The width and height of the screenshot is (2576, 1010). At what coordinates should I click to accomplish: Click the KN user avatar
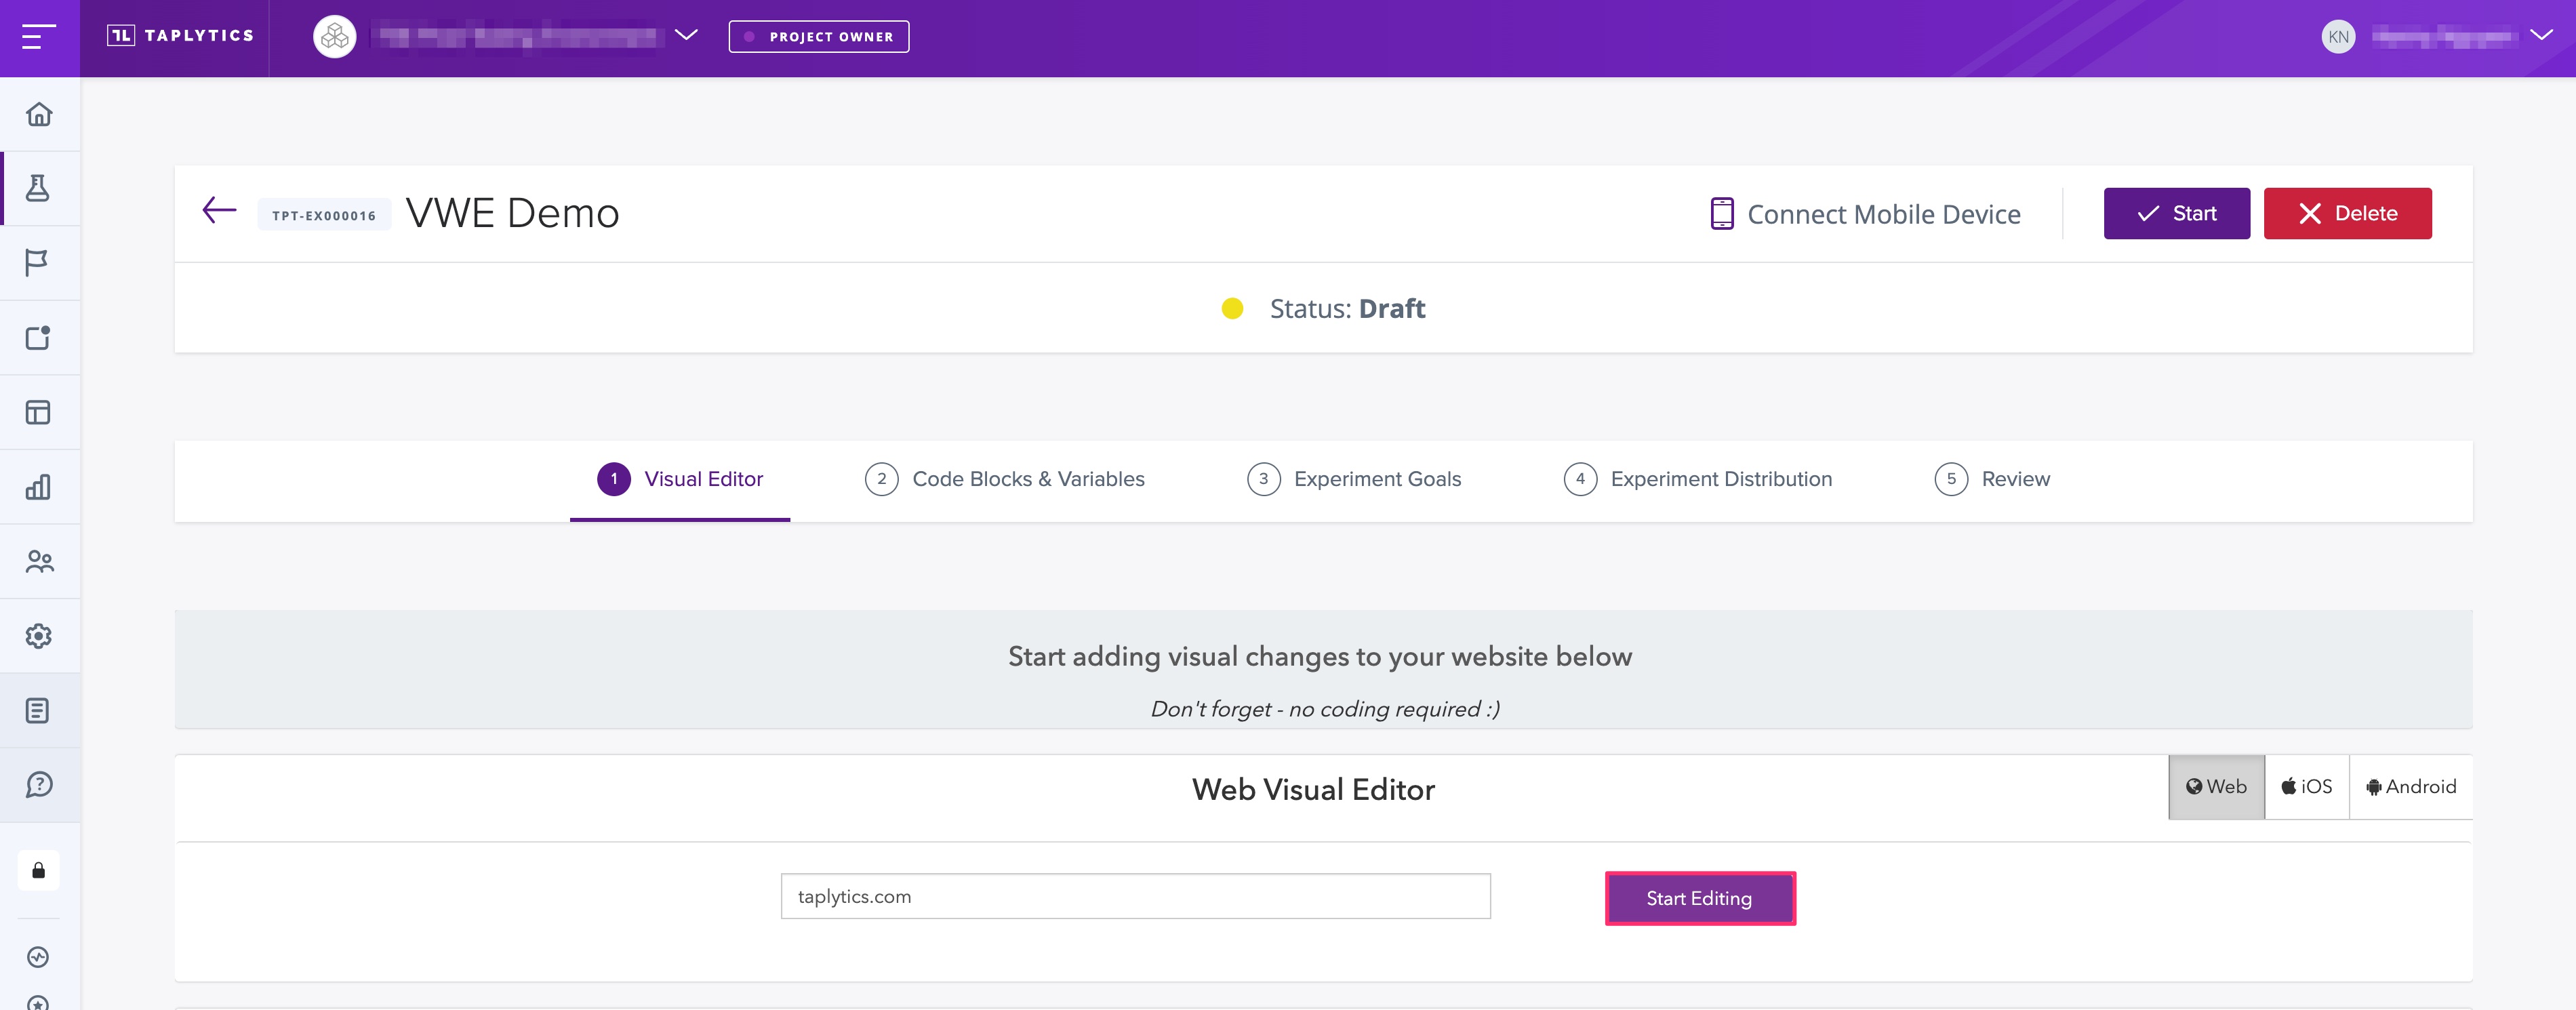click(x=2338, y=37)
